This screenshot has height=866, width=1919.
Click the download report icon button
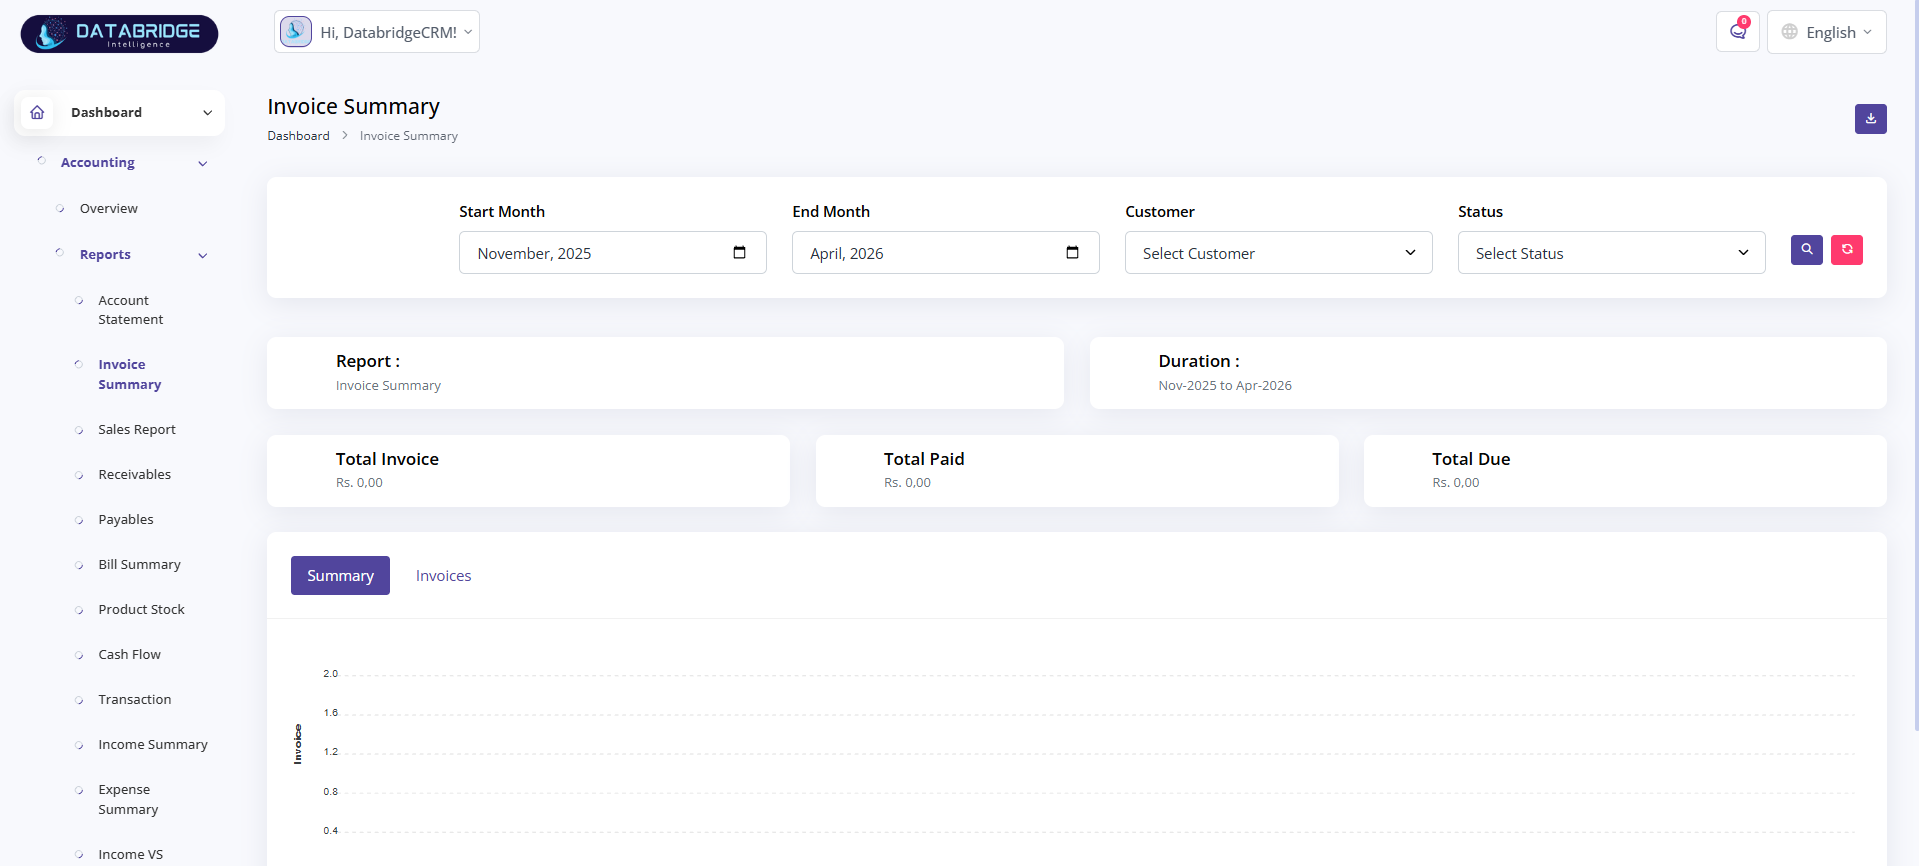pyautogui.click(x=1871, y=119)
